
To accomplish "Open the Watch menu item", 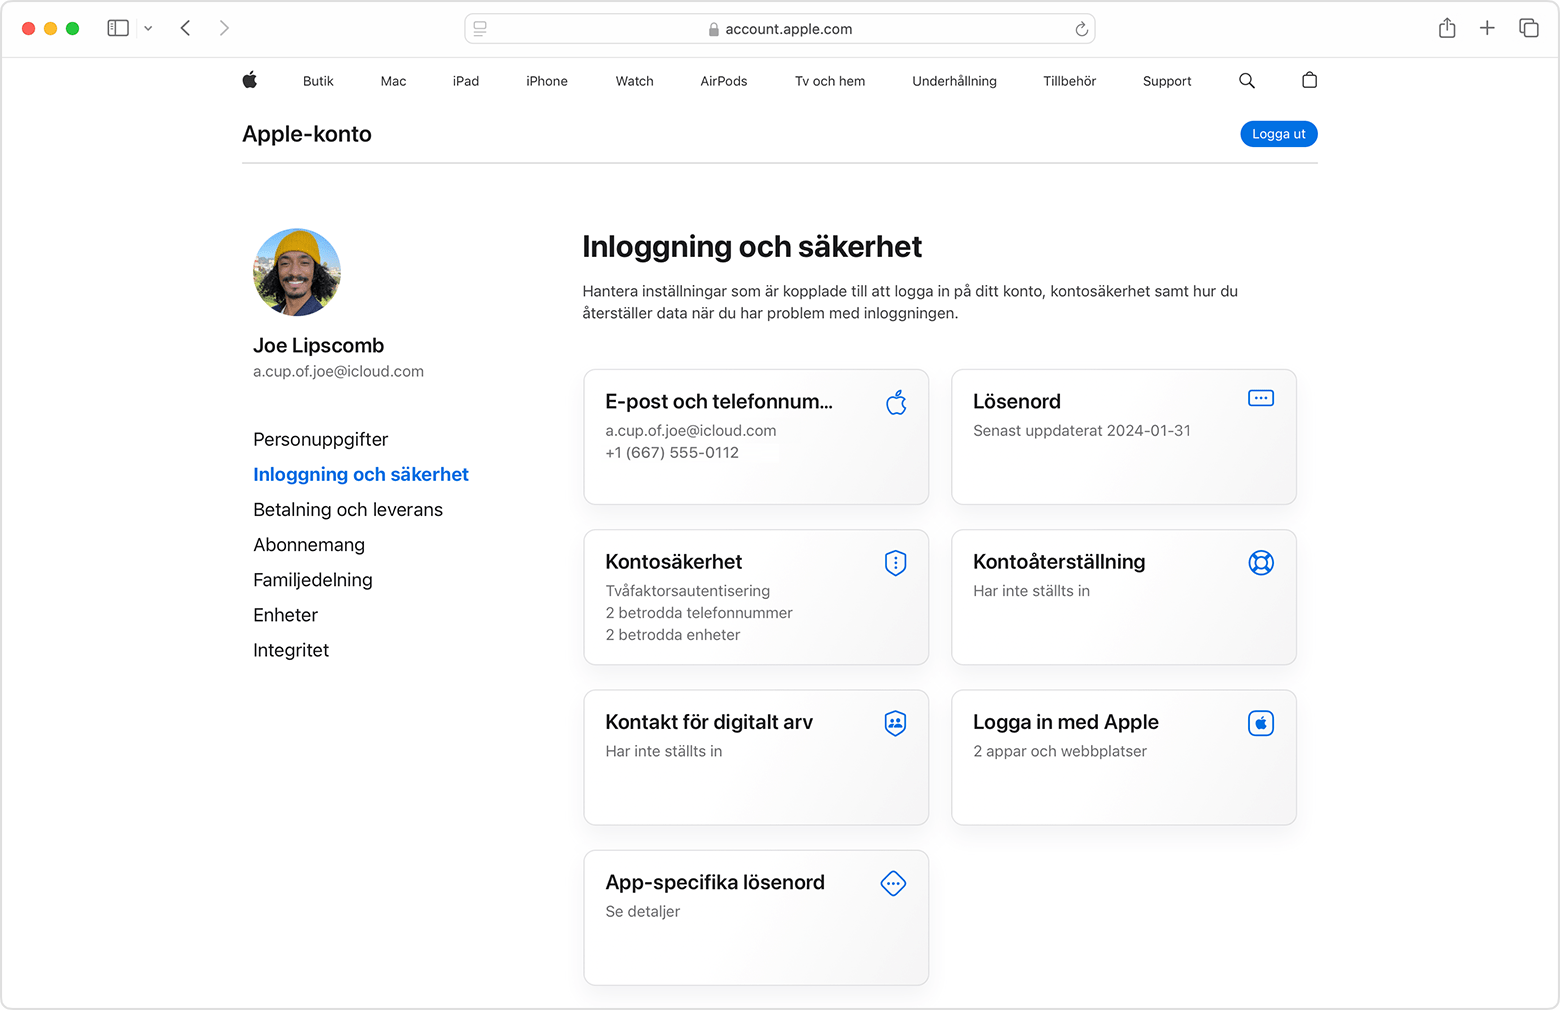I will point(634,81).
